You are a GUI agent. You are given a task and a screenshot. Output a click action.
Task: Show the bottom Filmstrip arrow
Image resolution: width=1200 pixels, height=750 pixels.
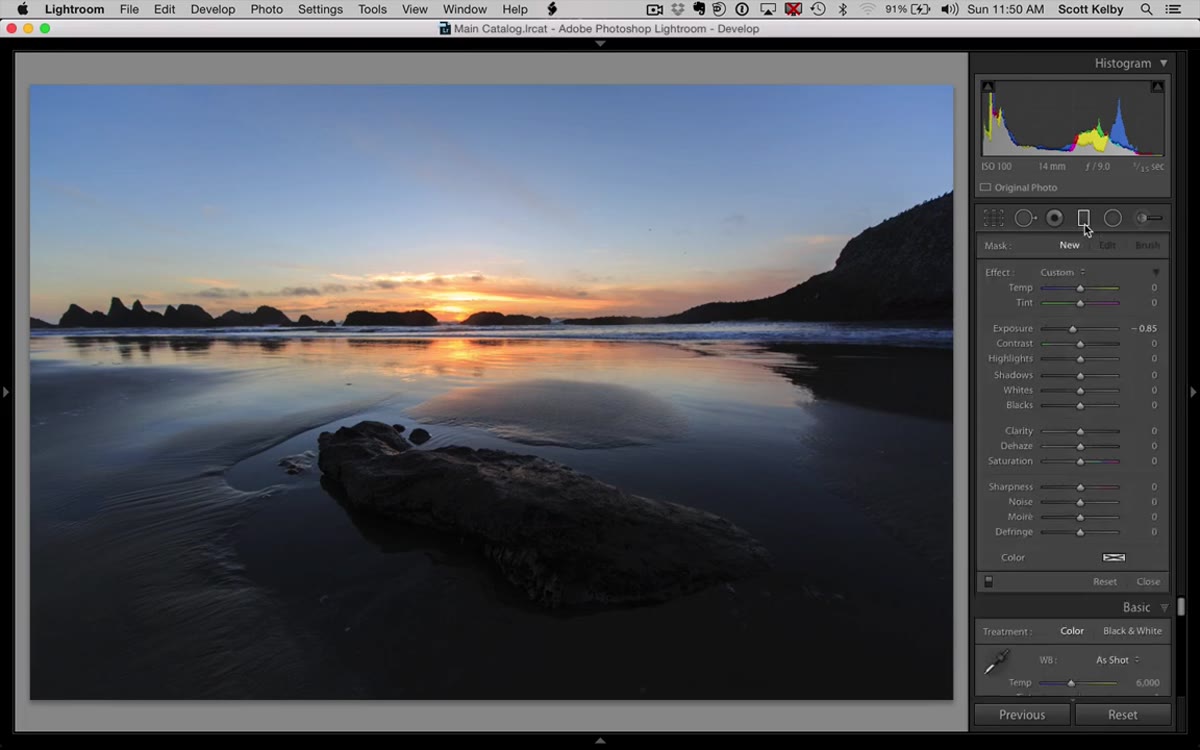click(600, 741)
